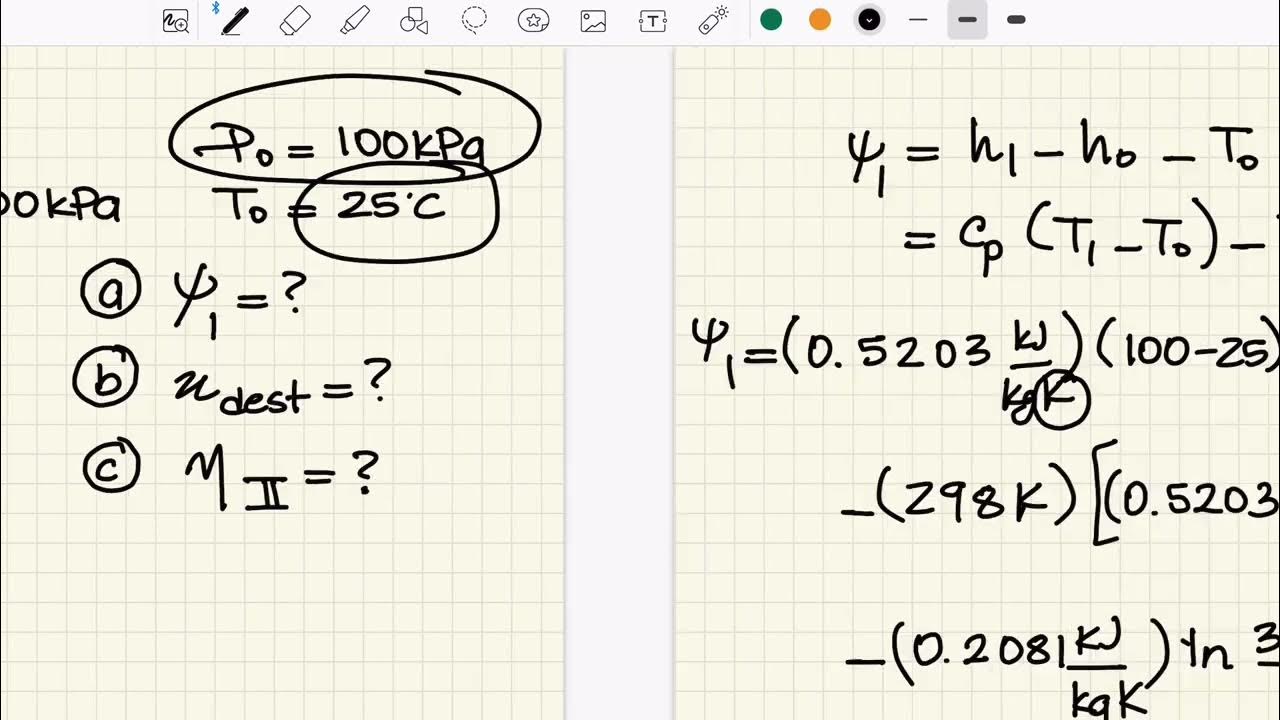Select the Pen tool
The height and width of the screenshot is (720, 1280).
[x=234, y=20]
